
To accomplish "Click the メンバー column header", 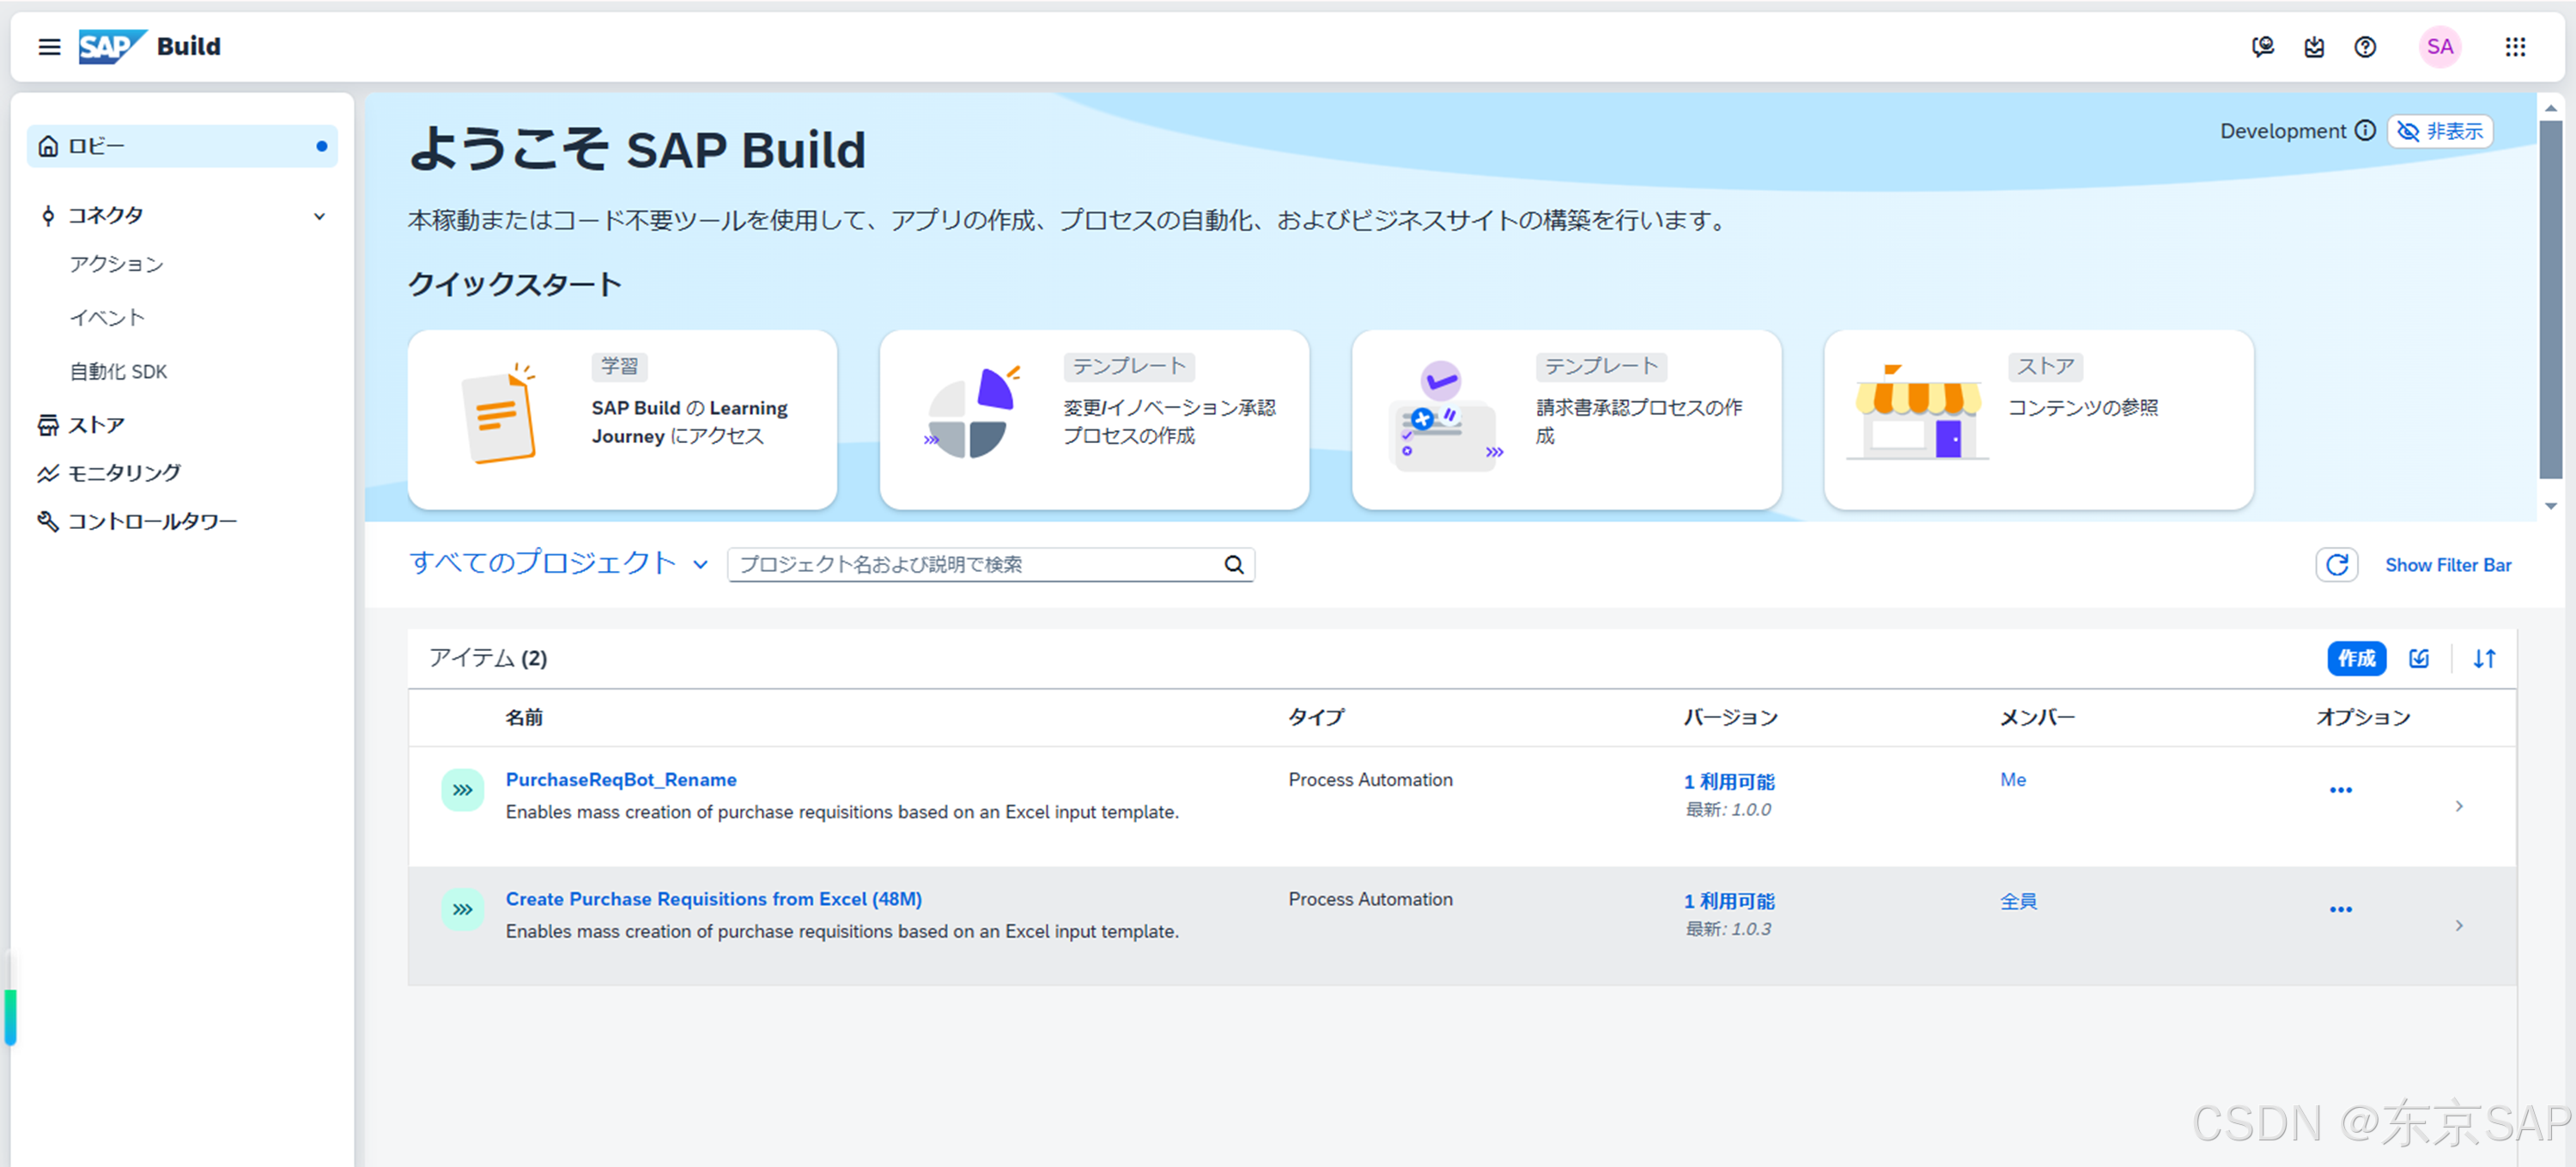I will [x=2037, y=717].
